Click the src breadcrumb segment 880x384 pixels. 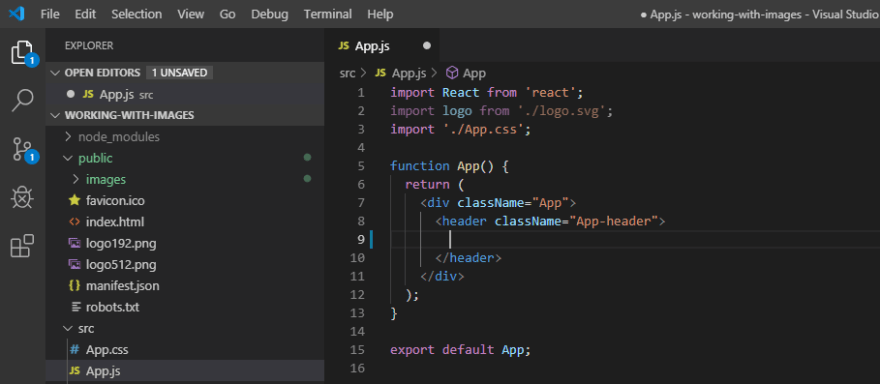(347, 73)
